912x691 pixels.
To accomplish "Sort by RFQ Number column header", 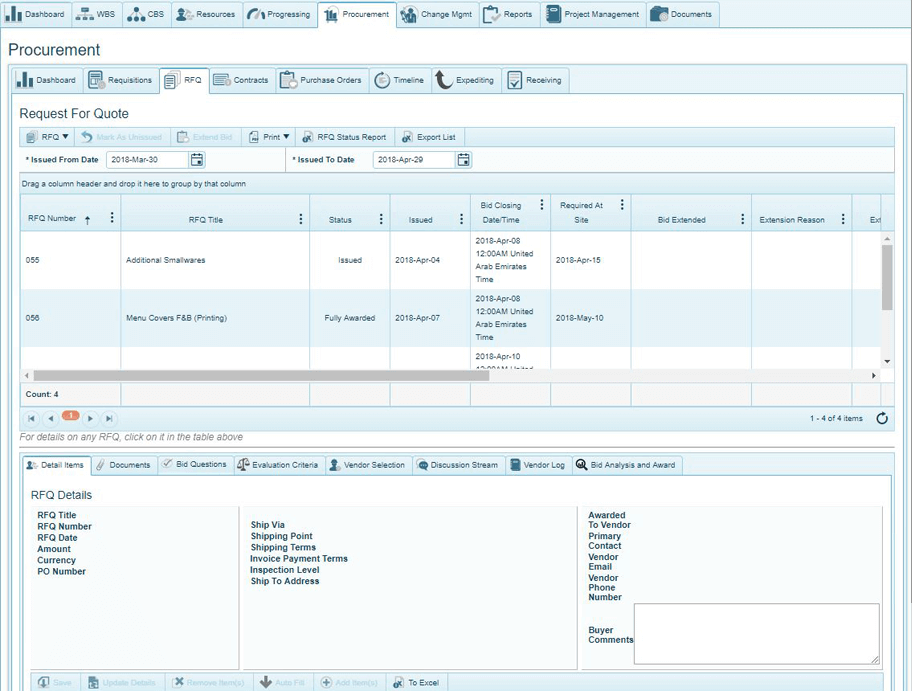I will (52, 218).
